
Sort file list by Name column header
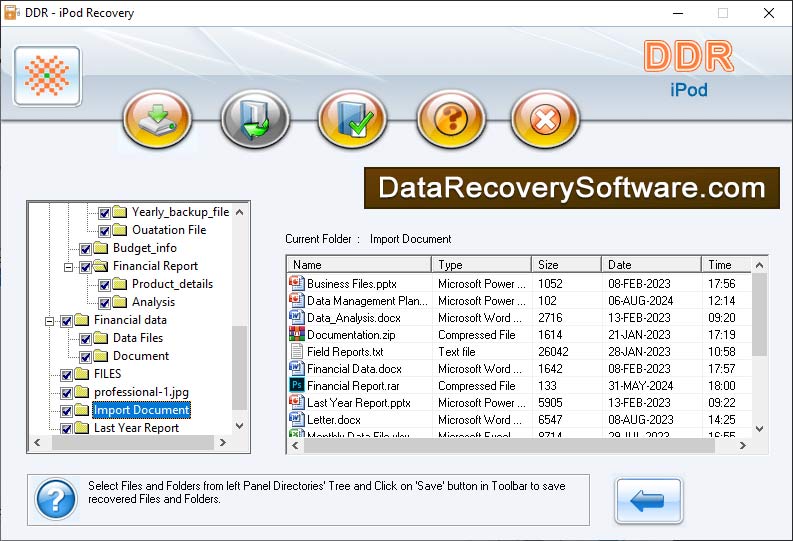359,265
